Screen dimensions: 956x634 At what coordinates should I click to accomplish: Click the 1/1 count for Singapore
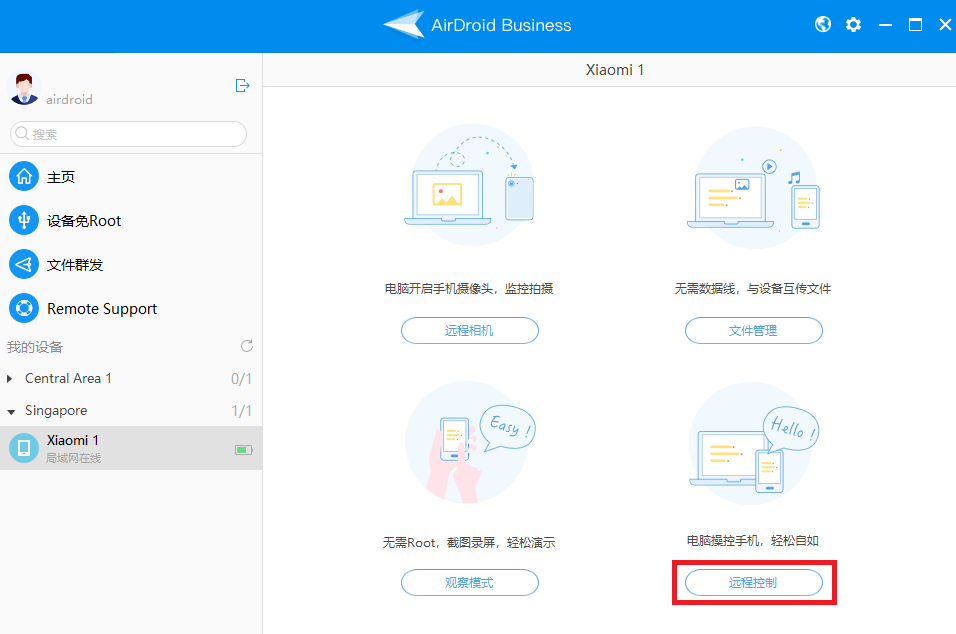241,411
